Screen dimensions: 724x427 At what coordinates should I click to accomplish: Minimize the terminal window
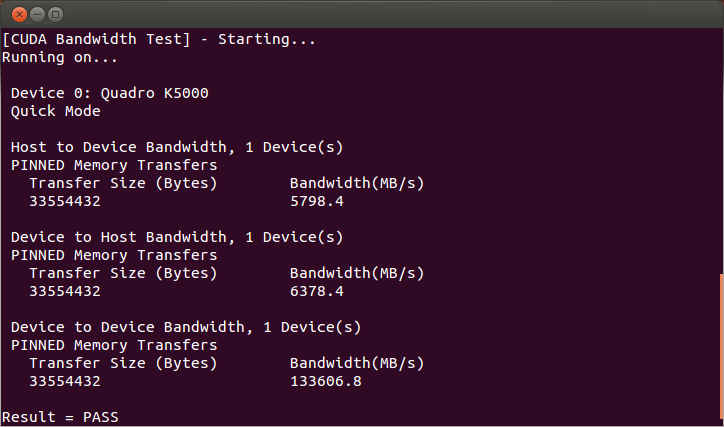pyautogui.click(x=37, y=14)
